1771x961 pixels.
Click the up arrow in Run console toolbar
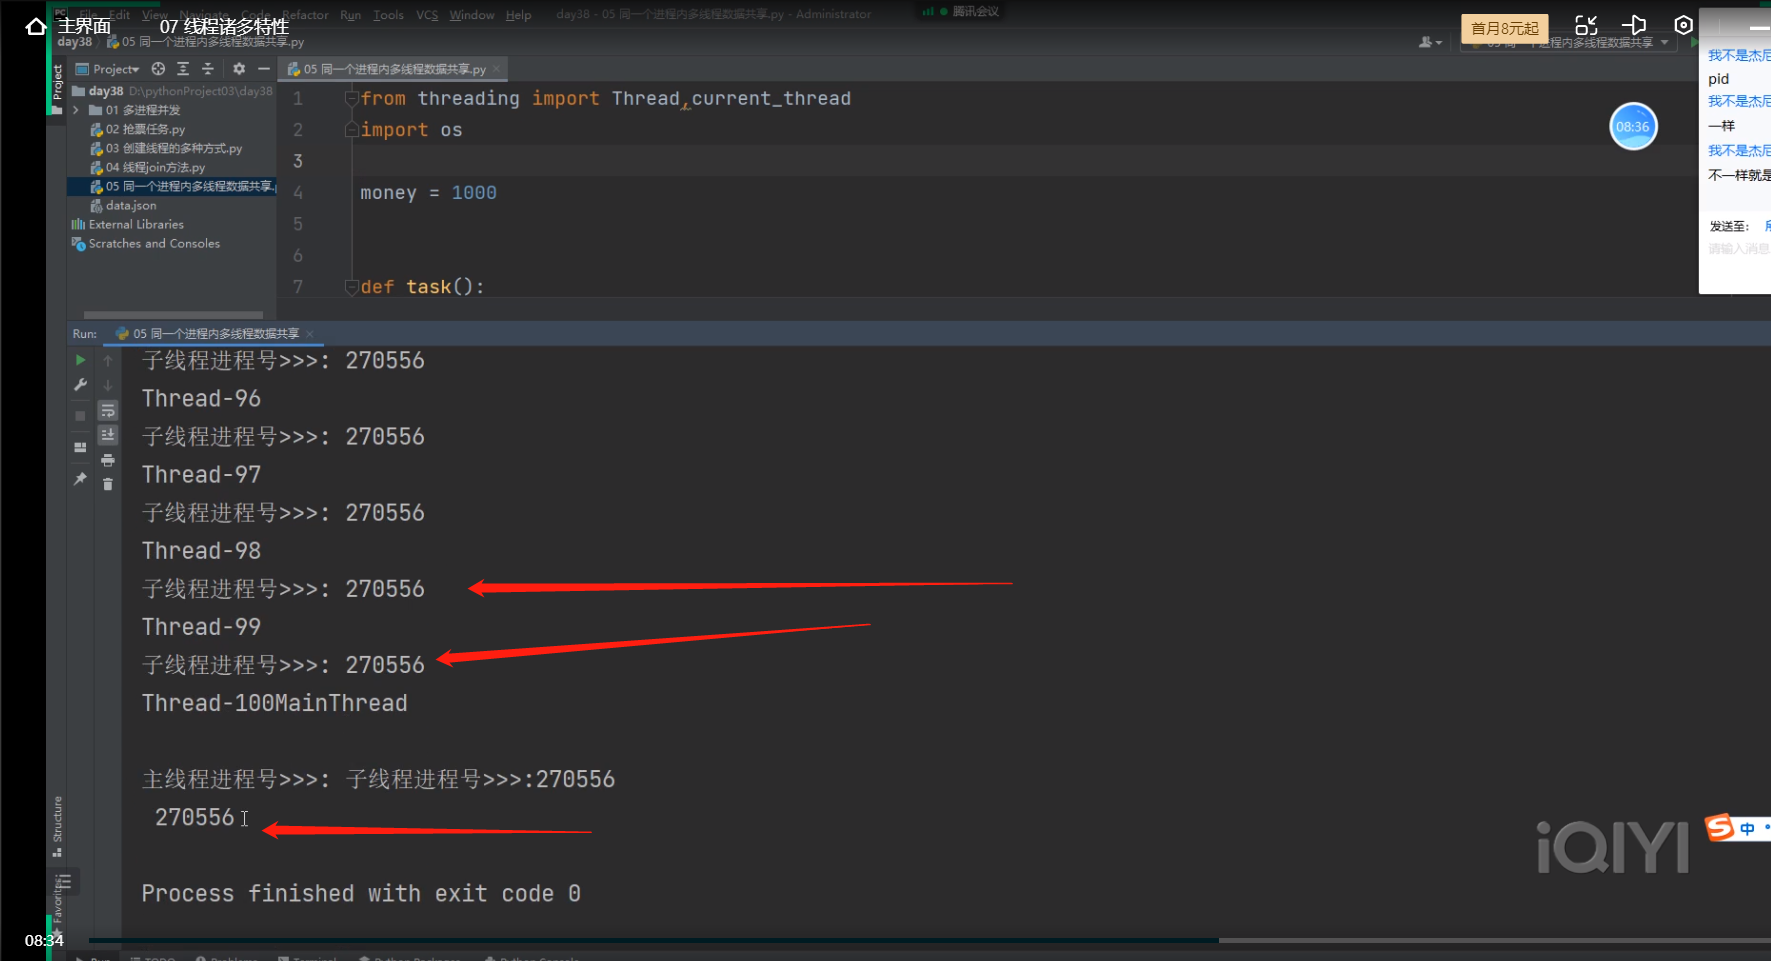click(108, 361)
